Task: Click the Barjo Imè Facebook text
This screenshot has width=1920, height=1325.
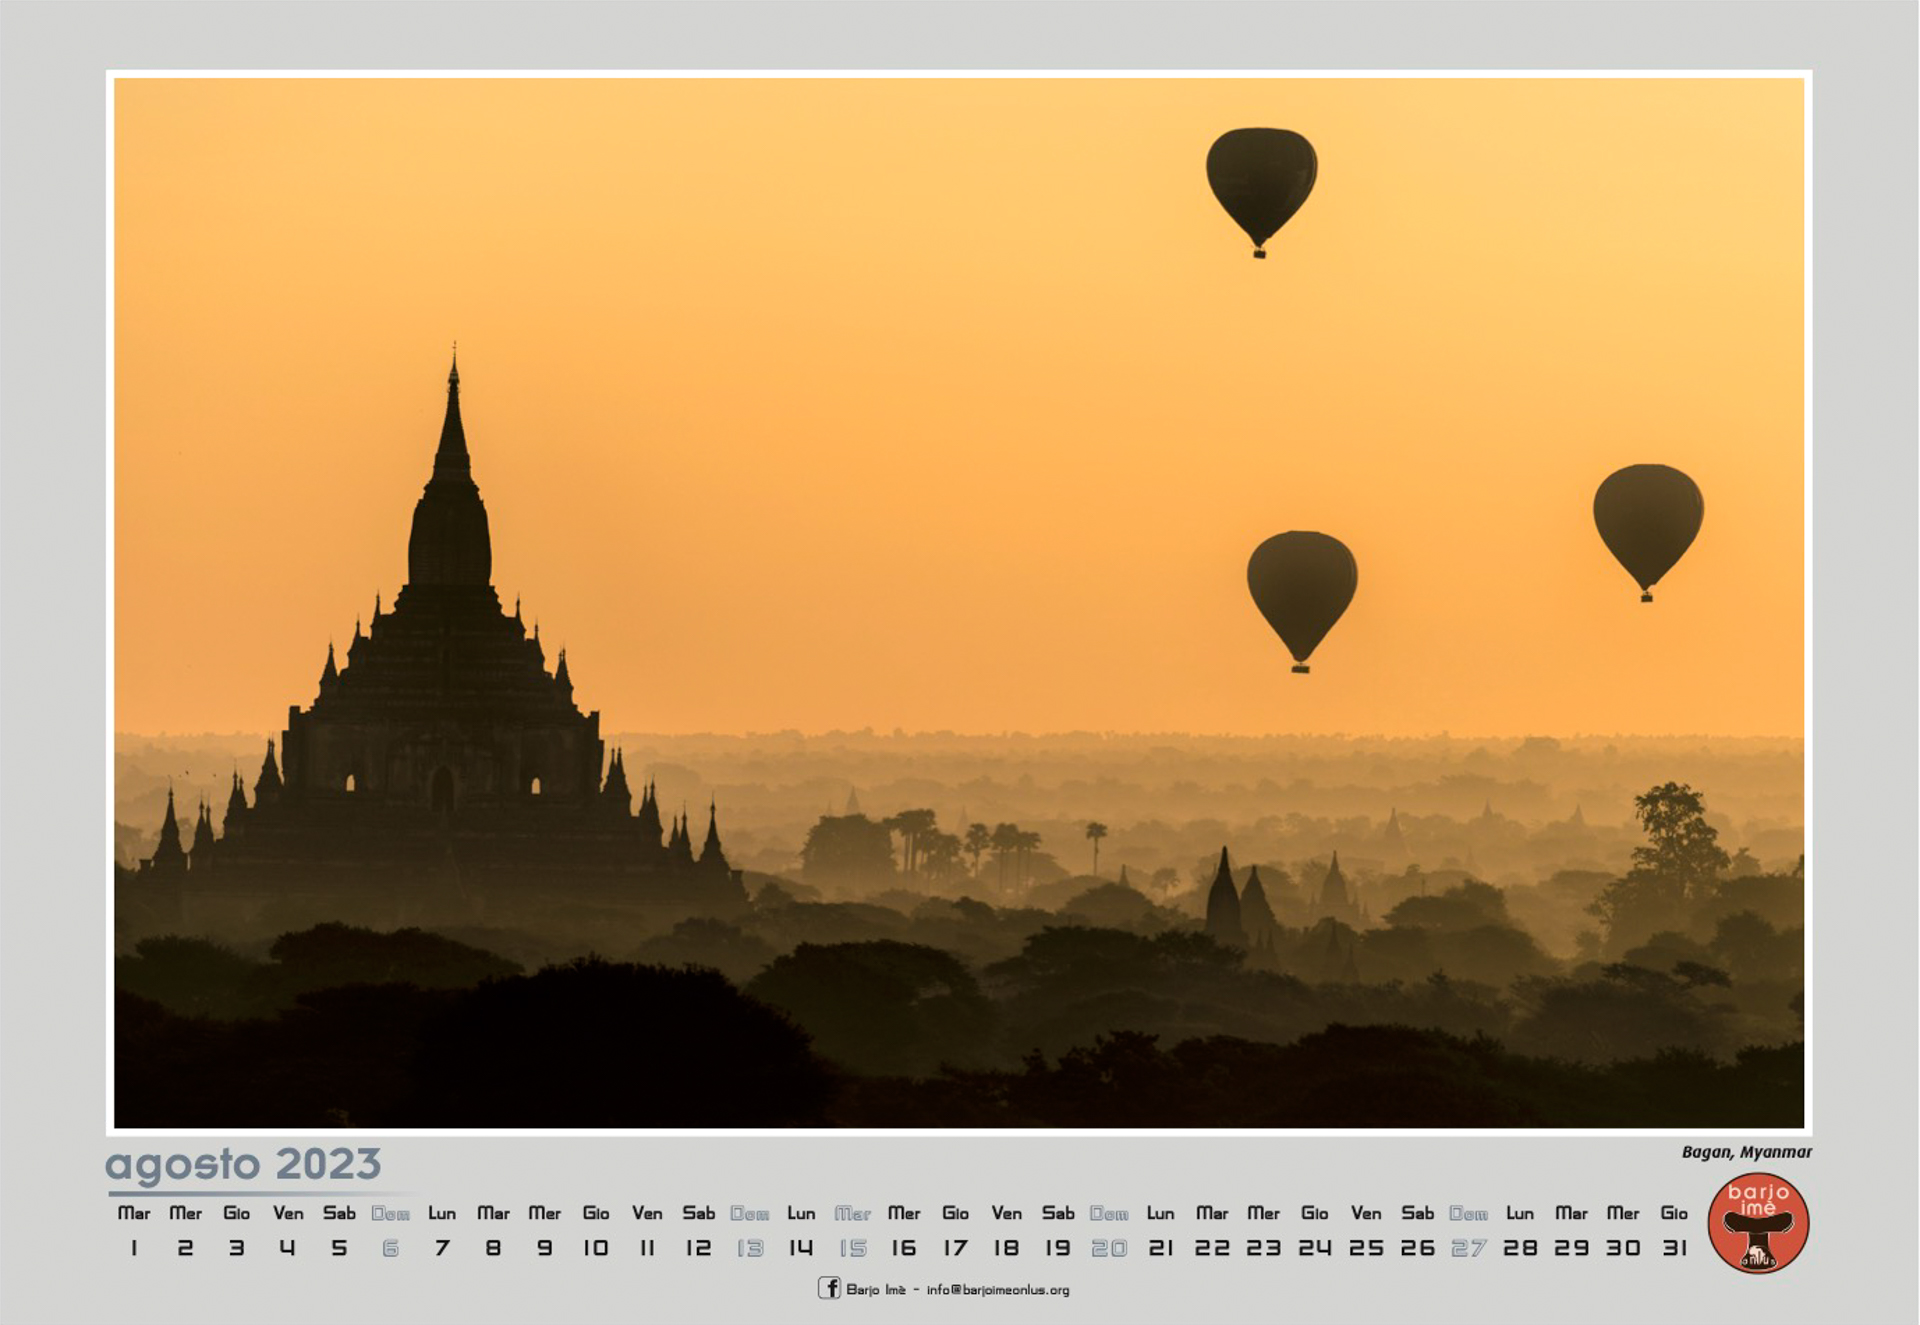Action: (x=876, y=1290)
